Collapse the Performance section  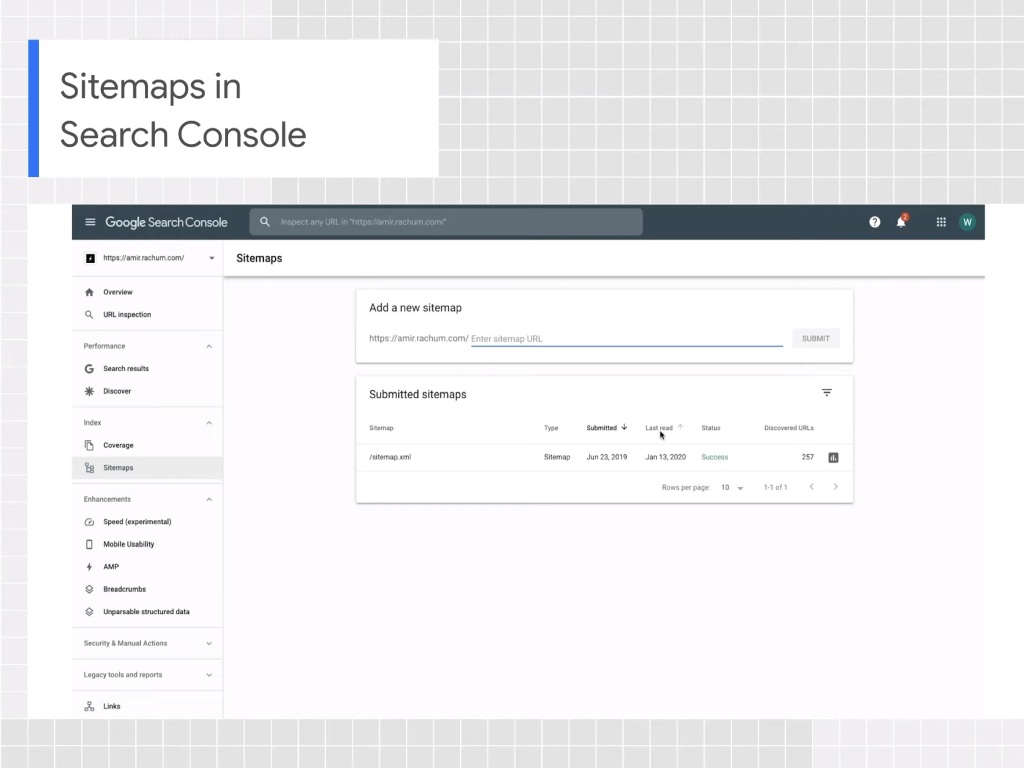pos(209,346)
